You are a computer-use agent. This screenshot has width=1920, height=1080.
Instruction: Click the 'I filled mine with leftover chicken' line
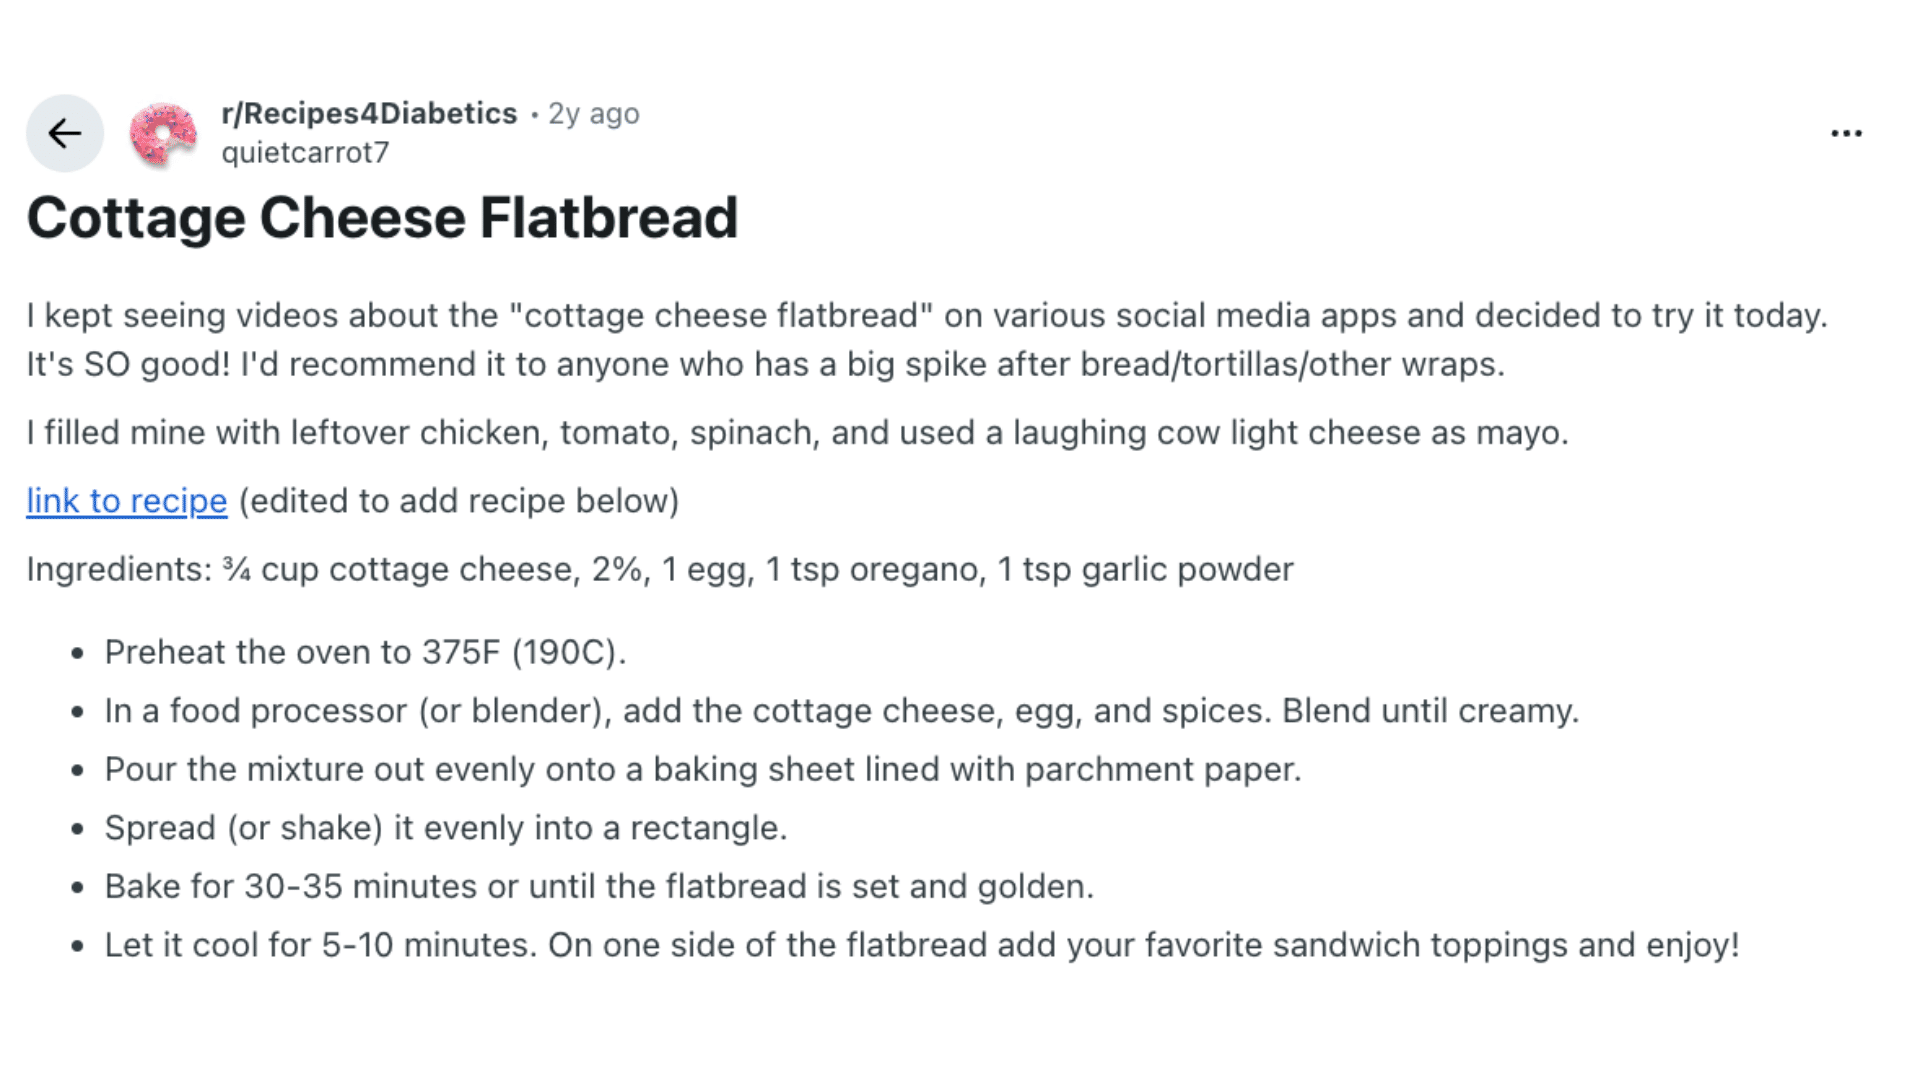point(797,433)
